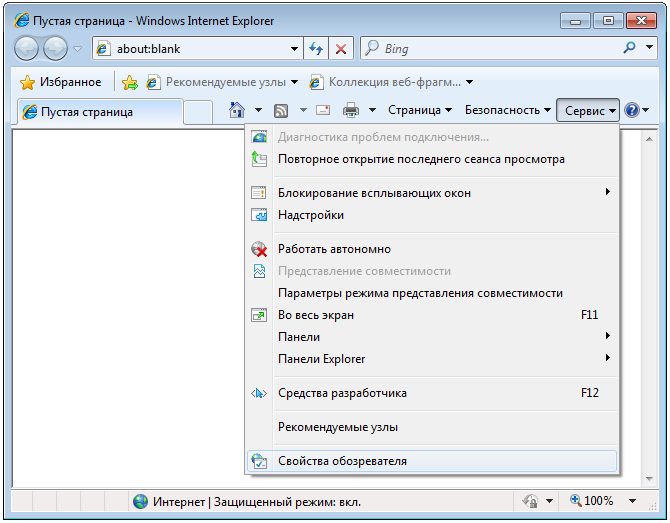The width and height of the screenshot is (670, 523).
Task: Expand the address bar history dropdown
Action: tap(294, 49)
